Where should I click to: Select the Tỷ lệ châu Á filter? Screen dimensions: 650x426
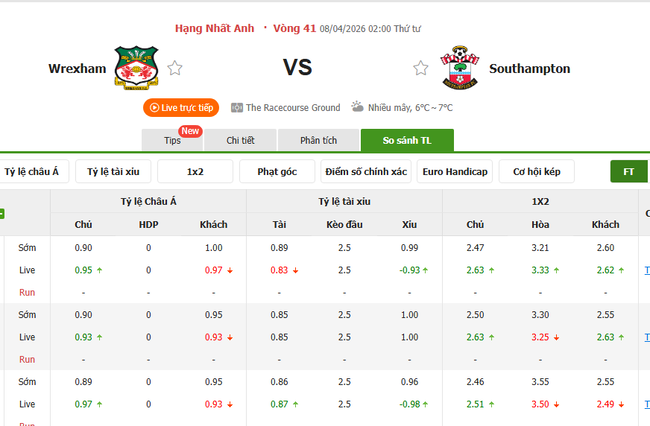click(x=32, y=172)
